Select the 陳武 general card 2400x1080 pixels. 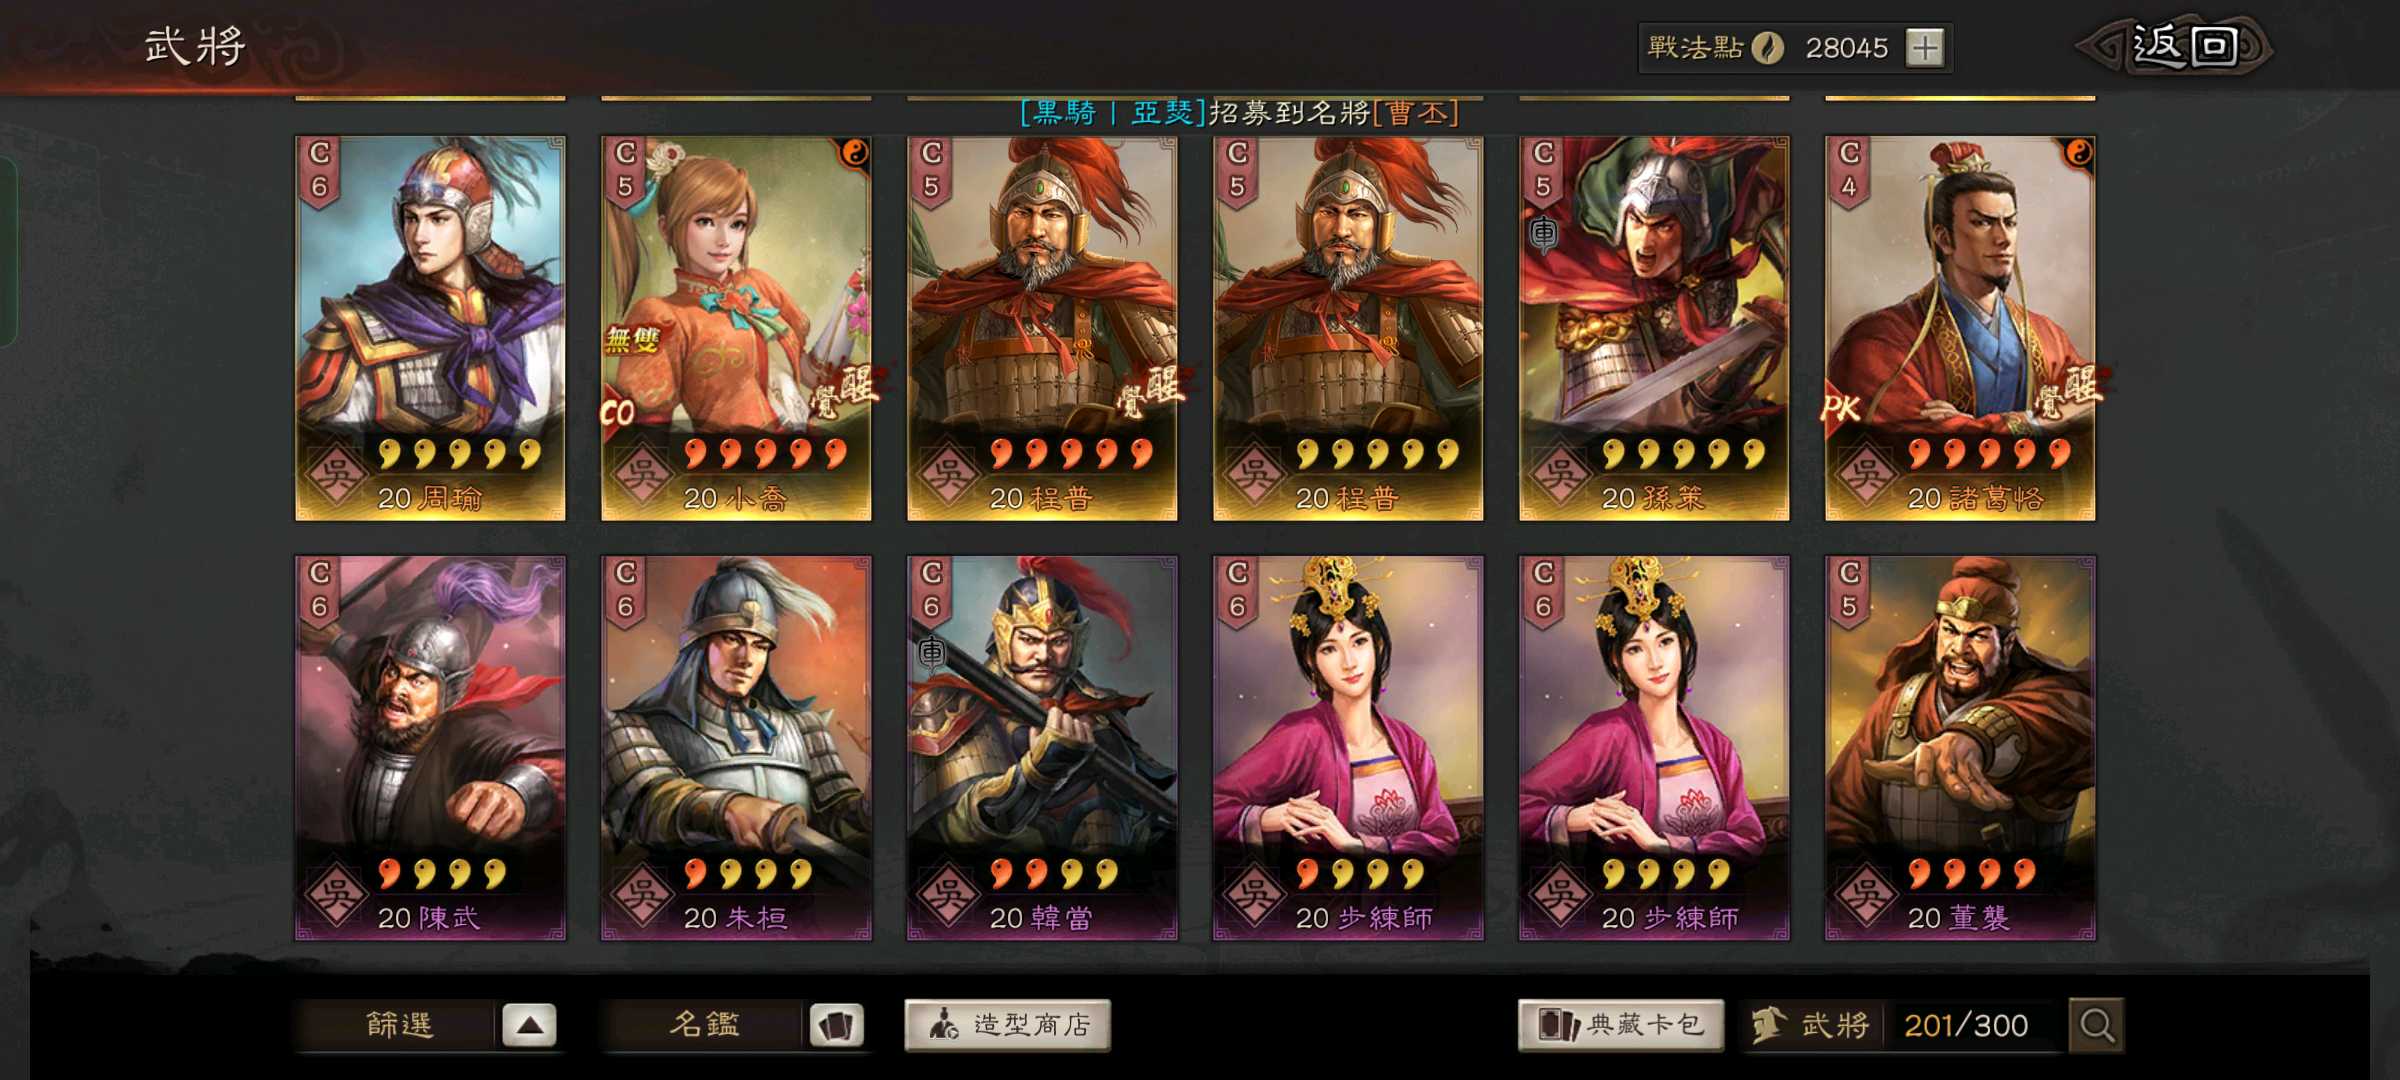[x=430, y=748]
